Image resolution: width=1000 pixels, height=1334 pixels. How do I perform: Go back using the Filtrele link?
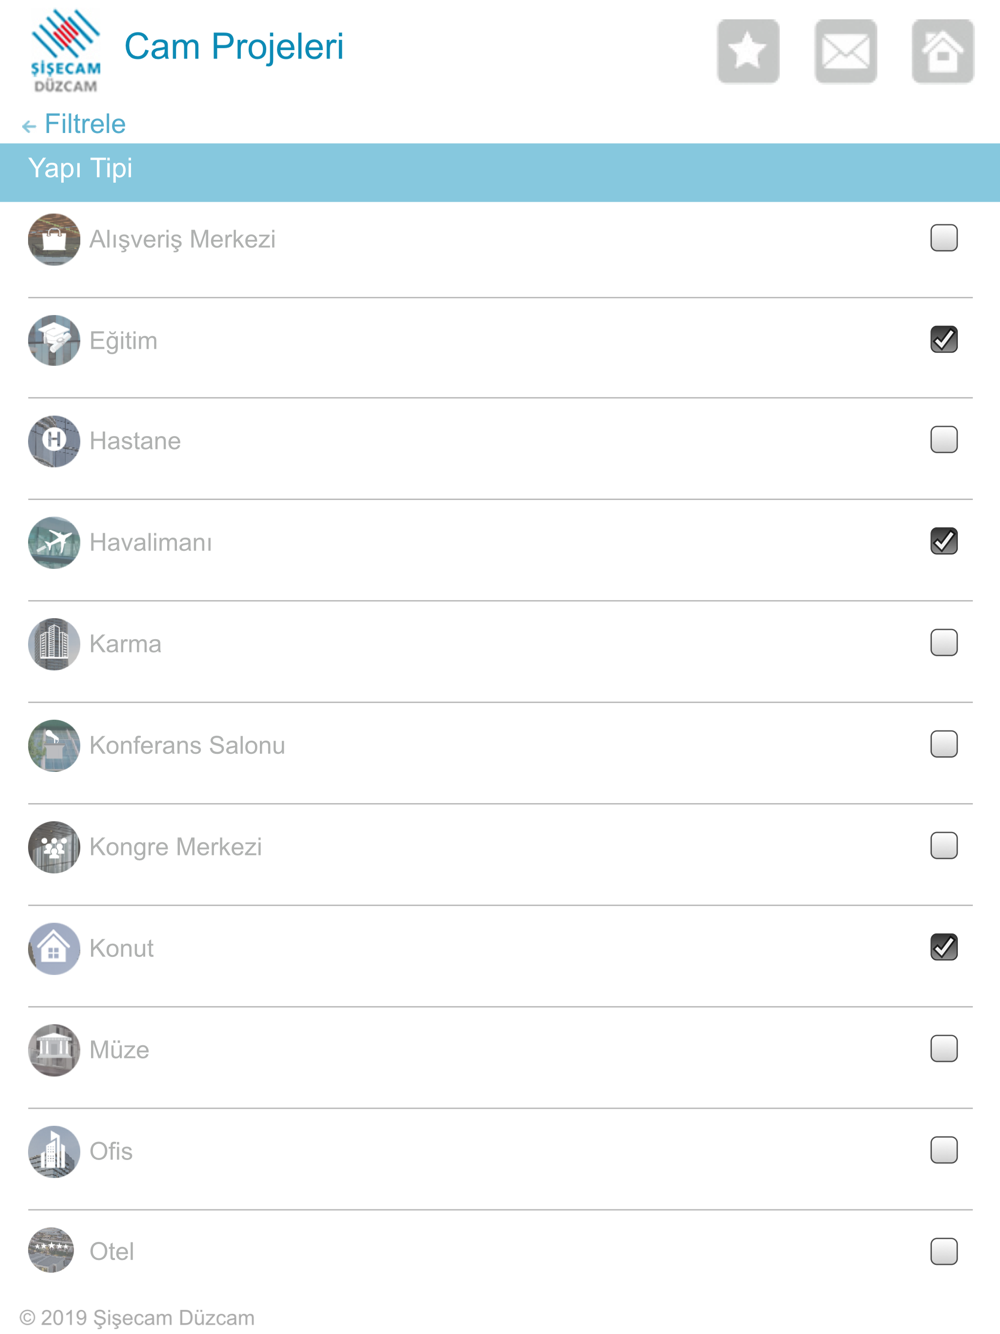[74, 124]
